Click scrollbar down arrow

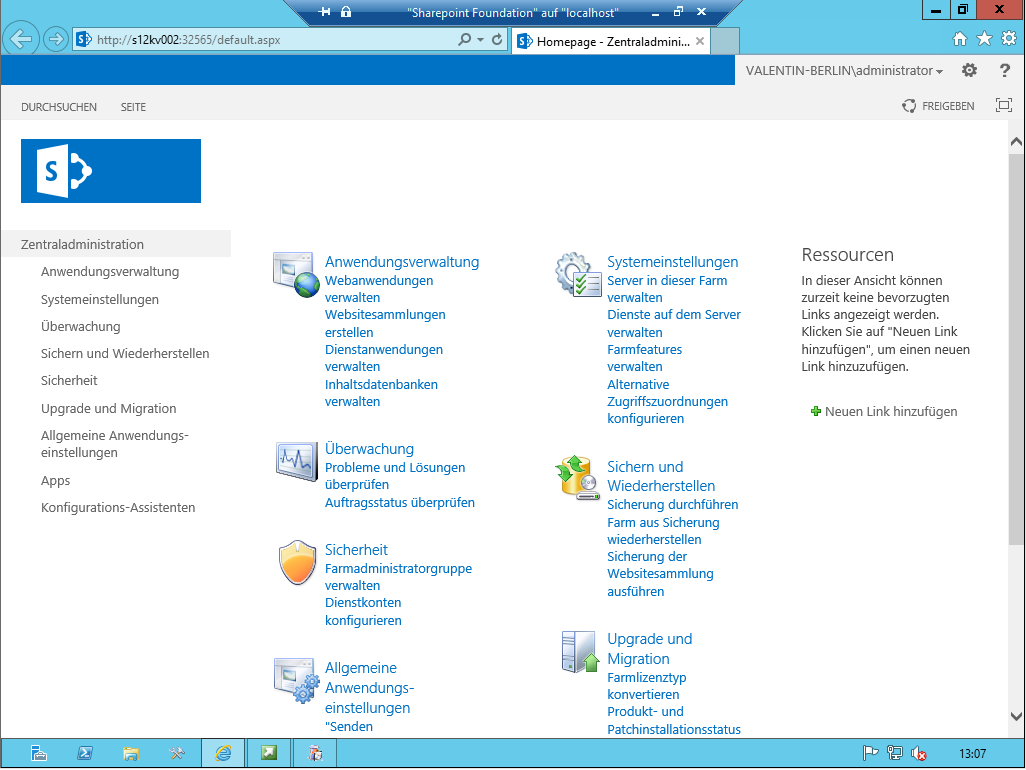pos(1016,716)
